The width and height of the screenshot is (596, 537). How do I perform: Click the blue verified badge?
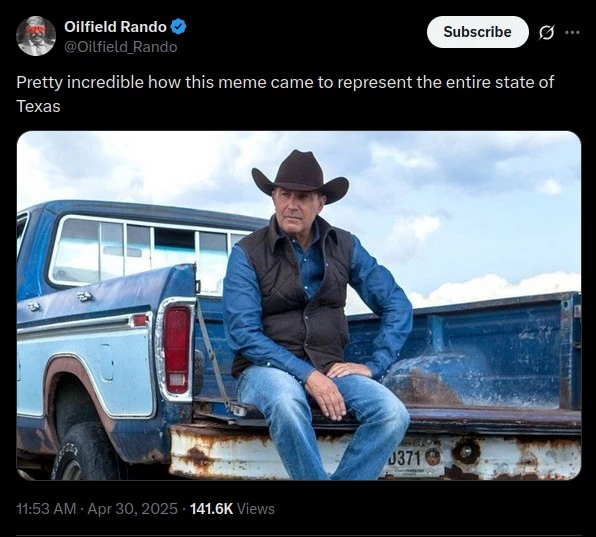point(179,27)
